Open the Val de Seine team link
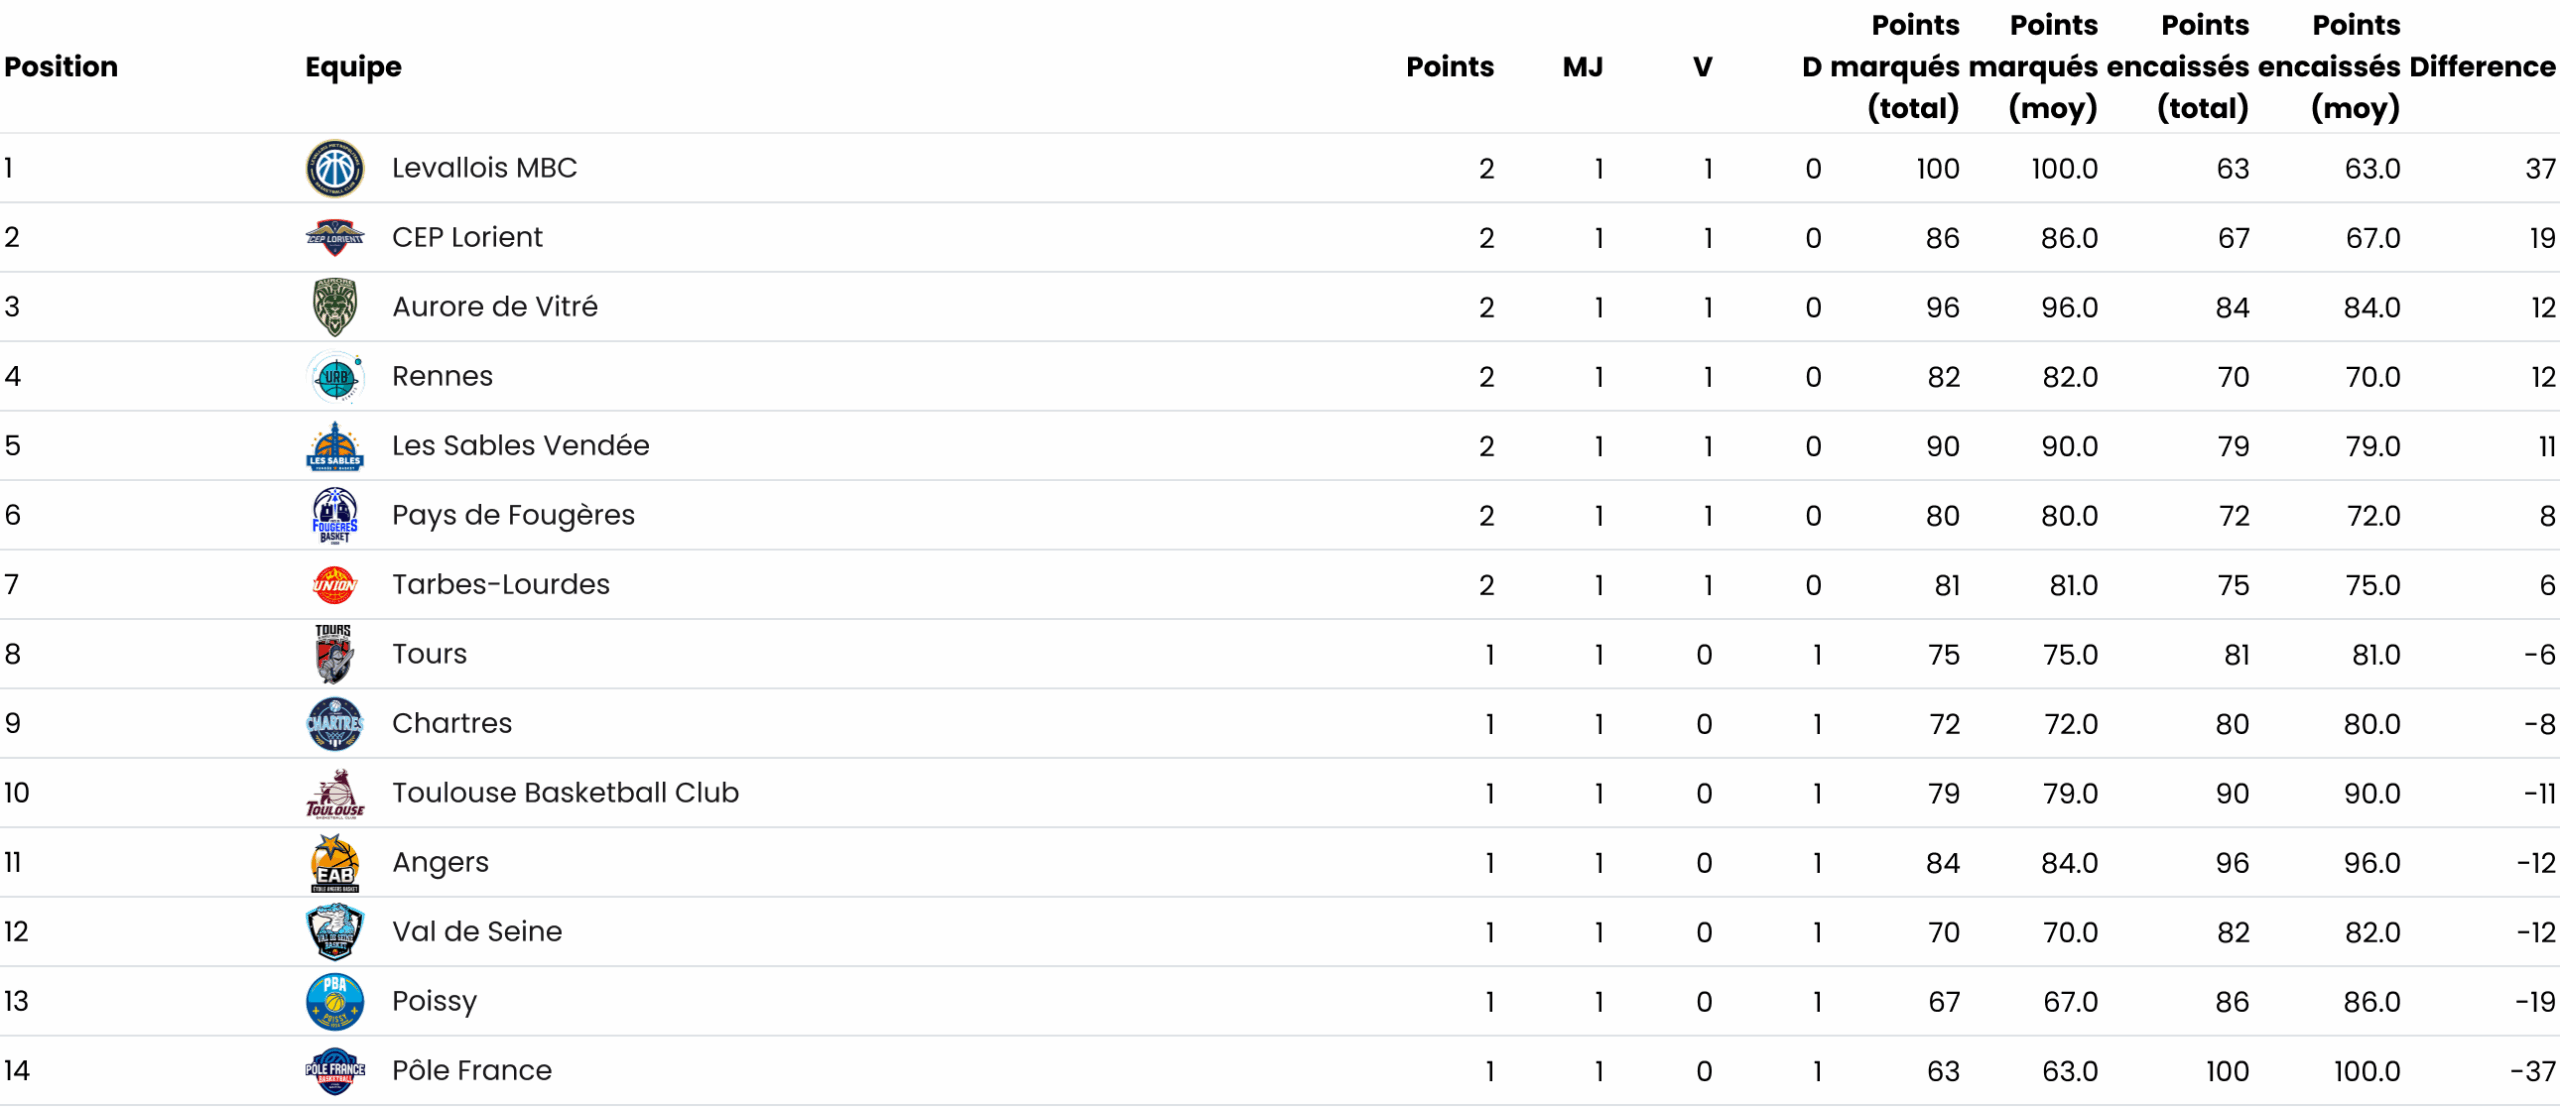Screen dimensions: 2560x1107 click(476, 932)
